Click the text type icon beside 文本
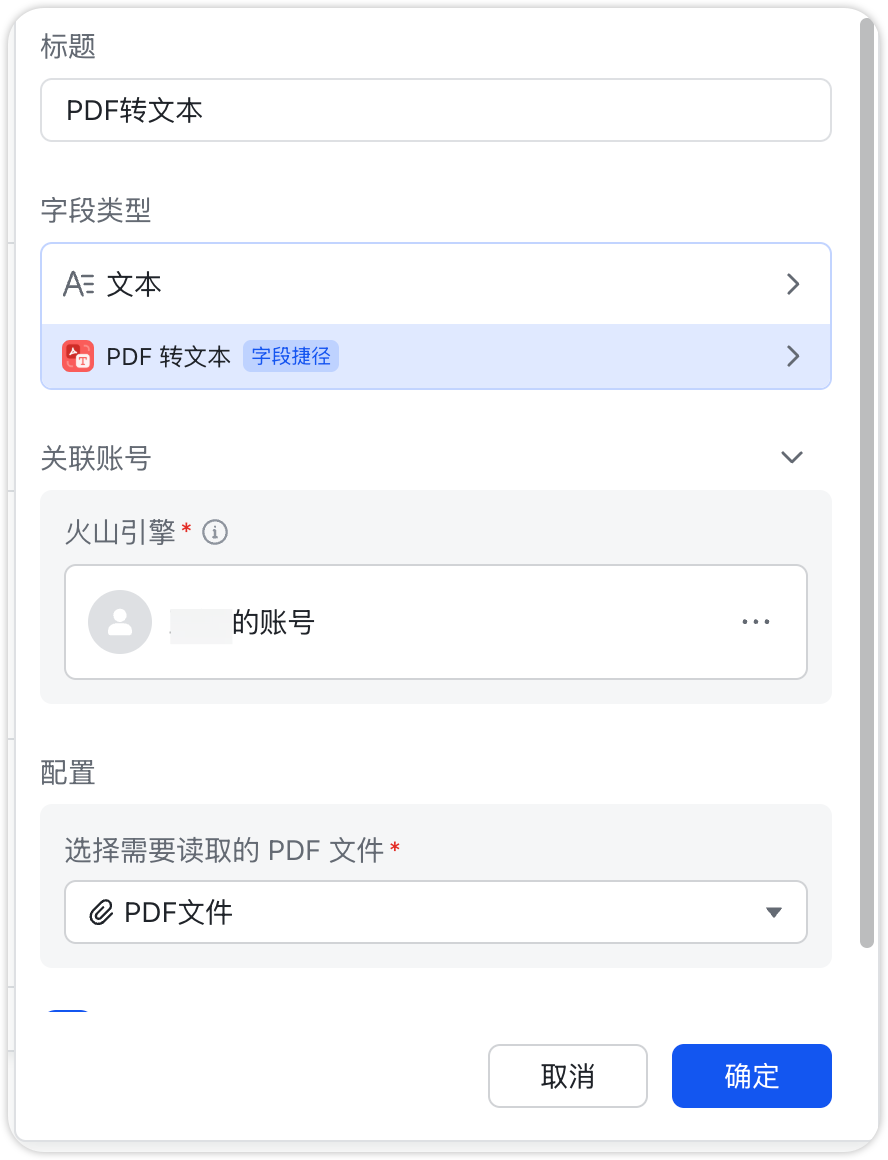This screenshot has height=1160, width=888. (78, 285)
